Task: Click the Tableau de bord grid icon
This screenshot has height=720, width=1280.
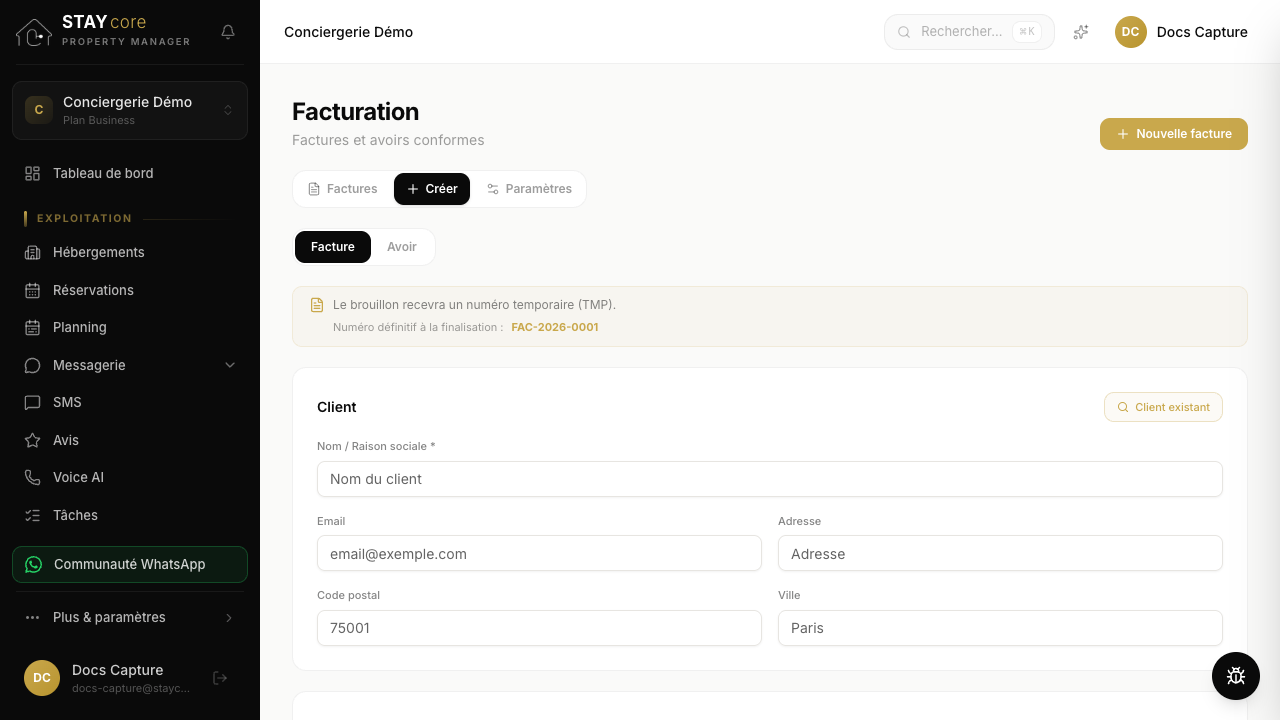Action: click(32, 173)
